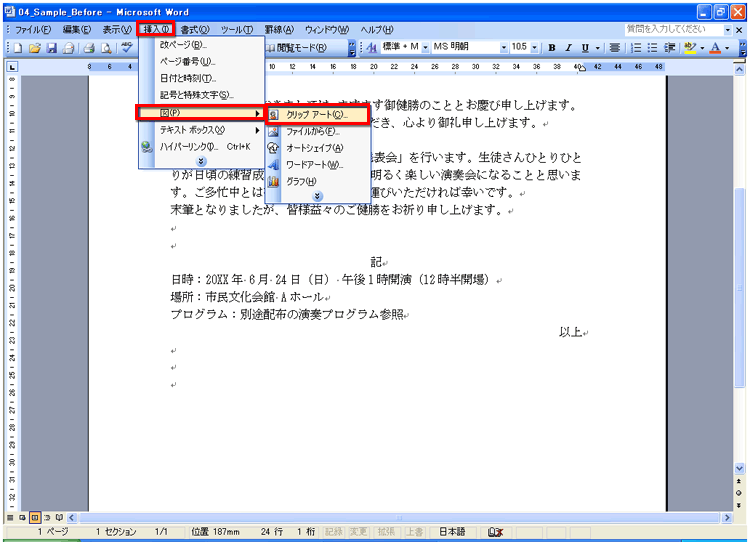This screenshot has height=542, width=750.
Task: Open the ヘルプ(H) menu
Action: [x=377, y=29]
